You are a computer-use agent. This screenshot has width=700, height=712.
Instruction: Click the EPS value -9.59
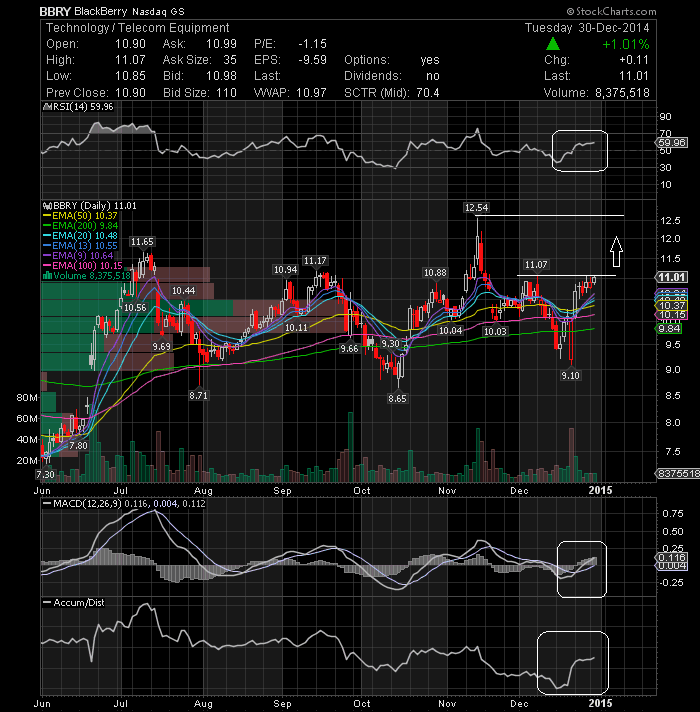point(312,60)
